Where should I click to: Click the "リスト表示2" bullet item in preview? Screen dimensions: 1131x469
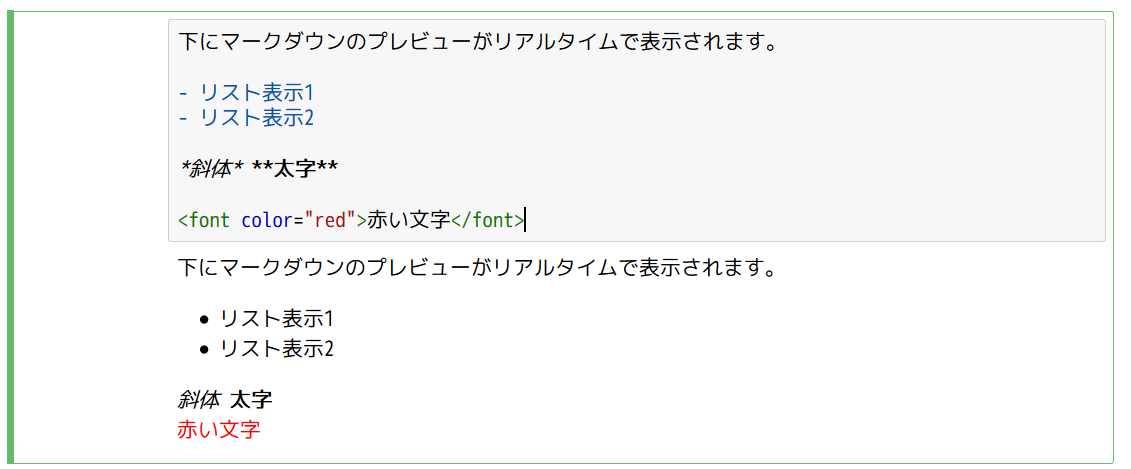click(276, 349)
